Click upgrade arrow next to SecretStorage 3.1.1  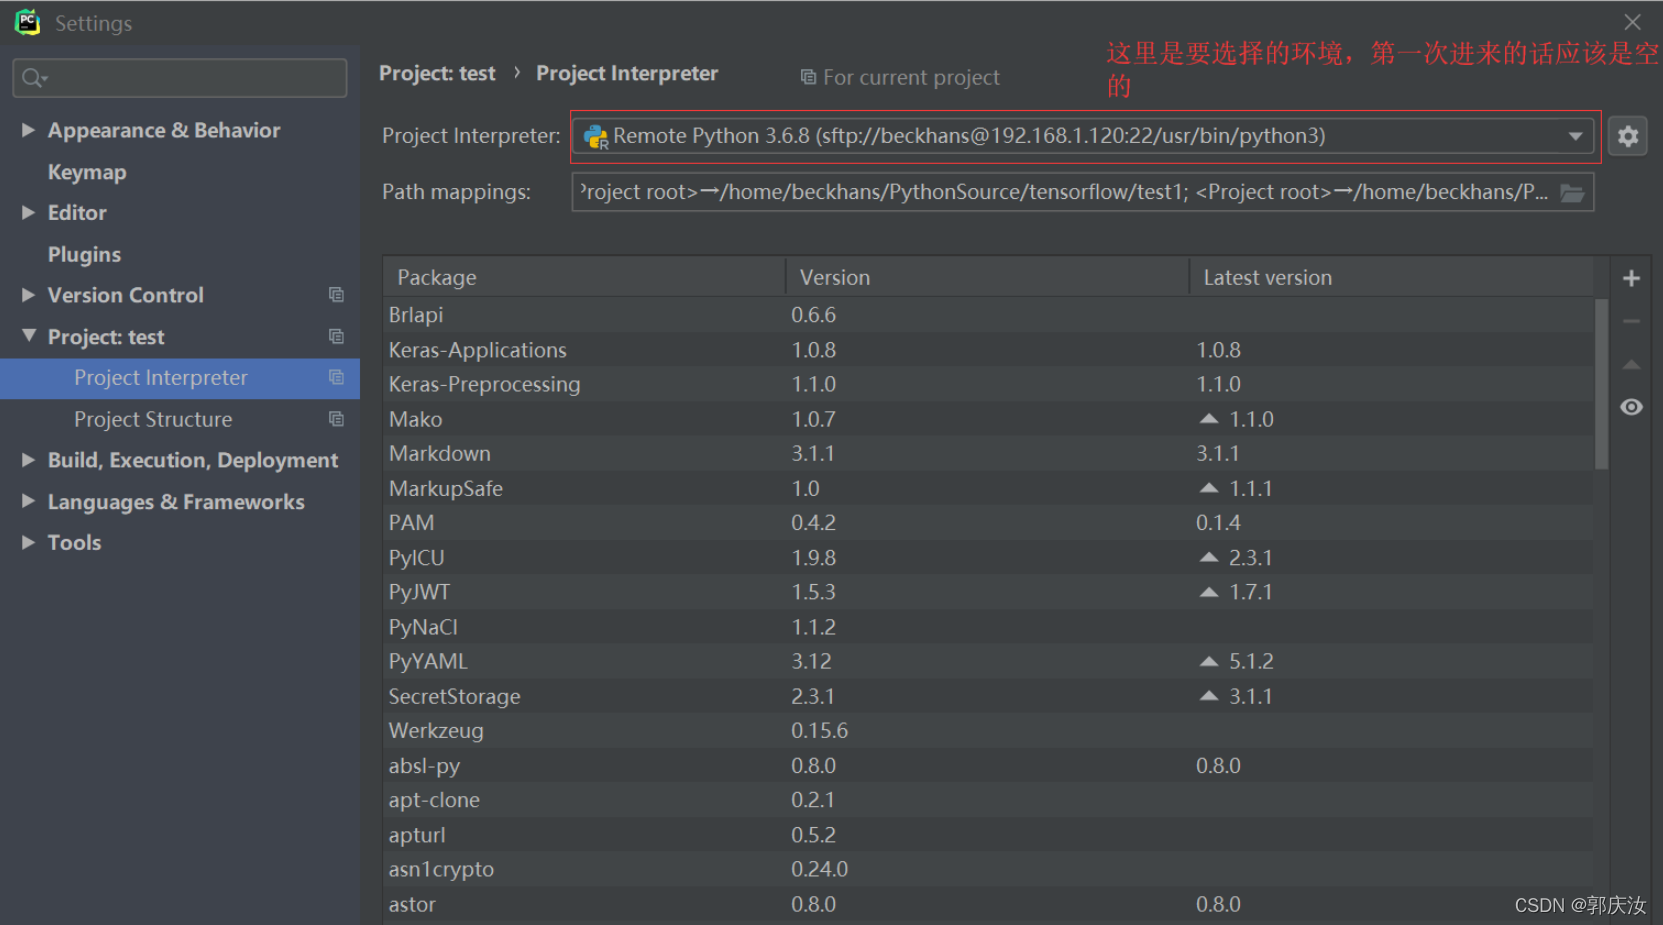tap(1209, 696)
